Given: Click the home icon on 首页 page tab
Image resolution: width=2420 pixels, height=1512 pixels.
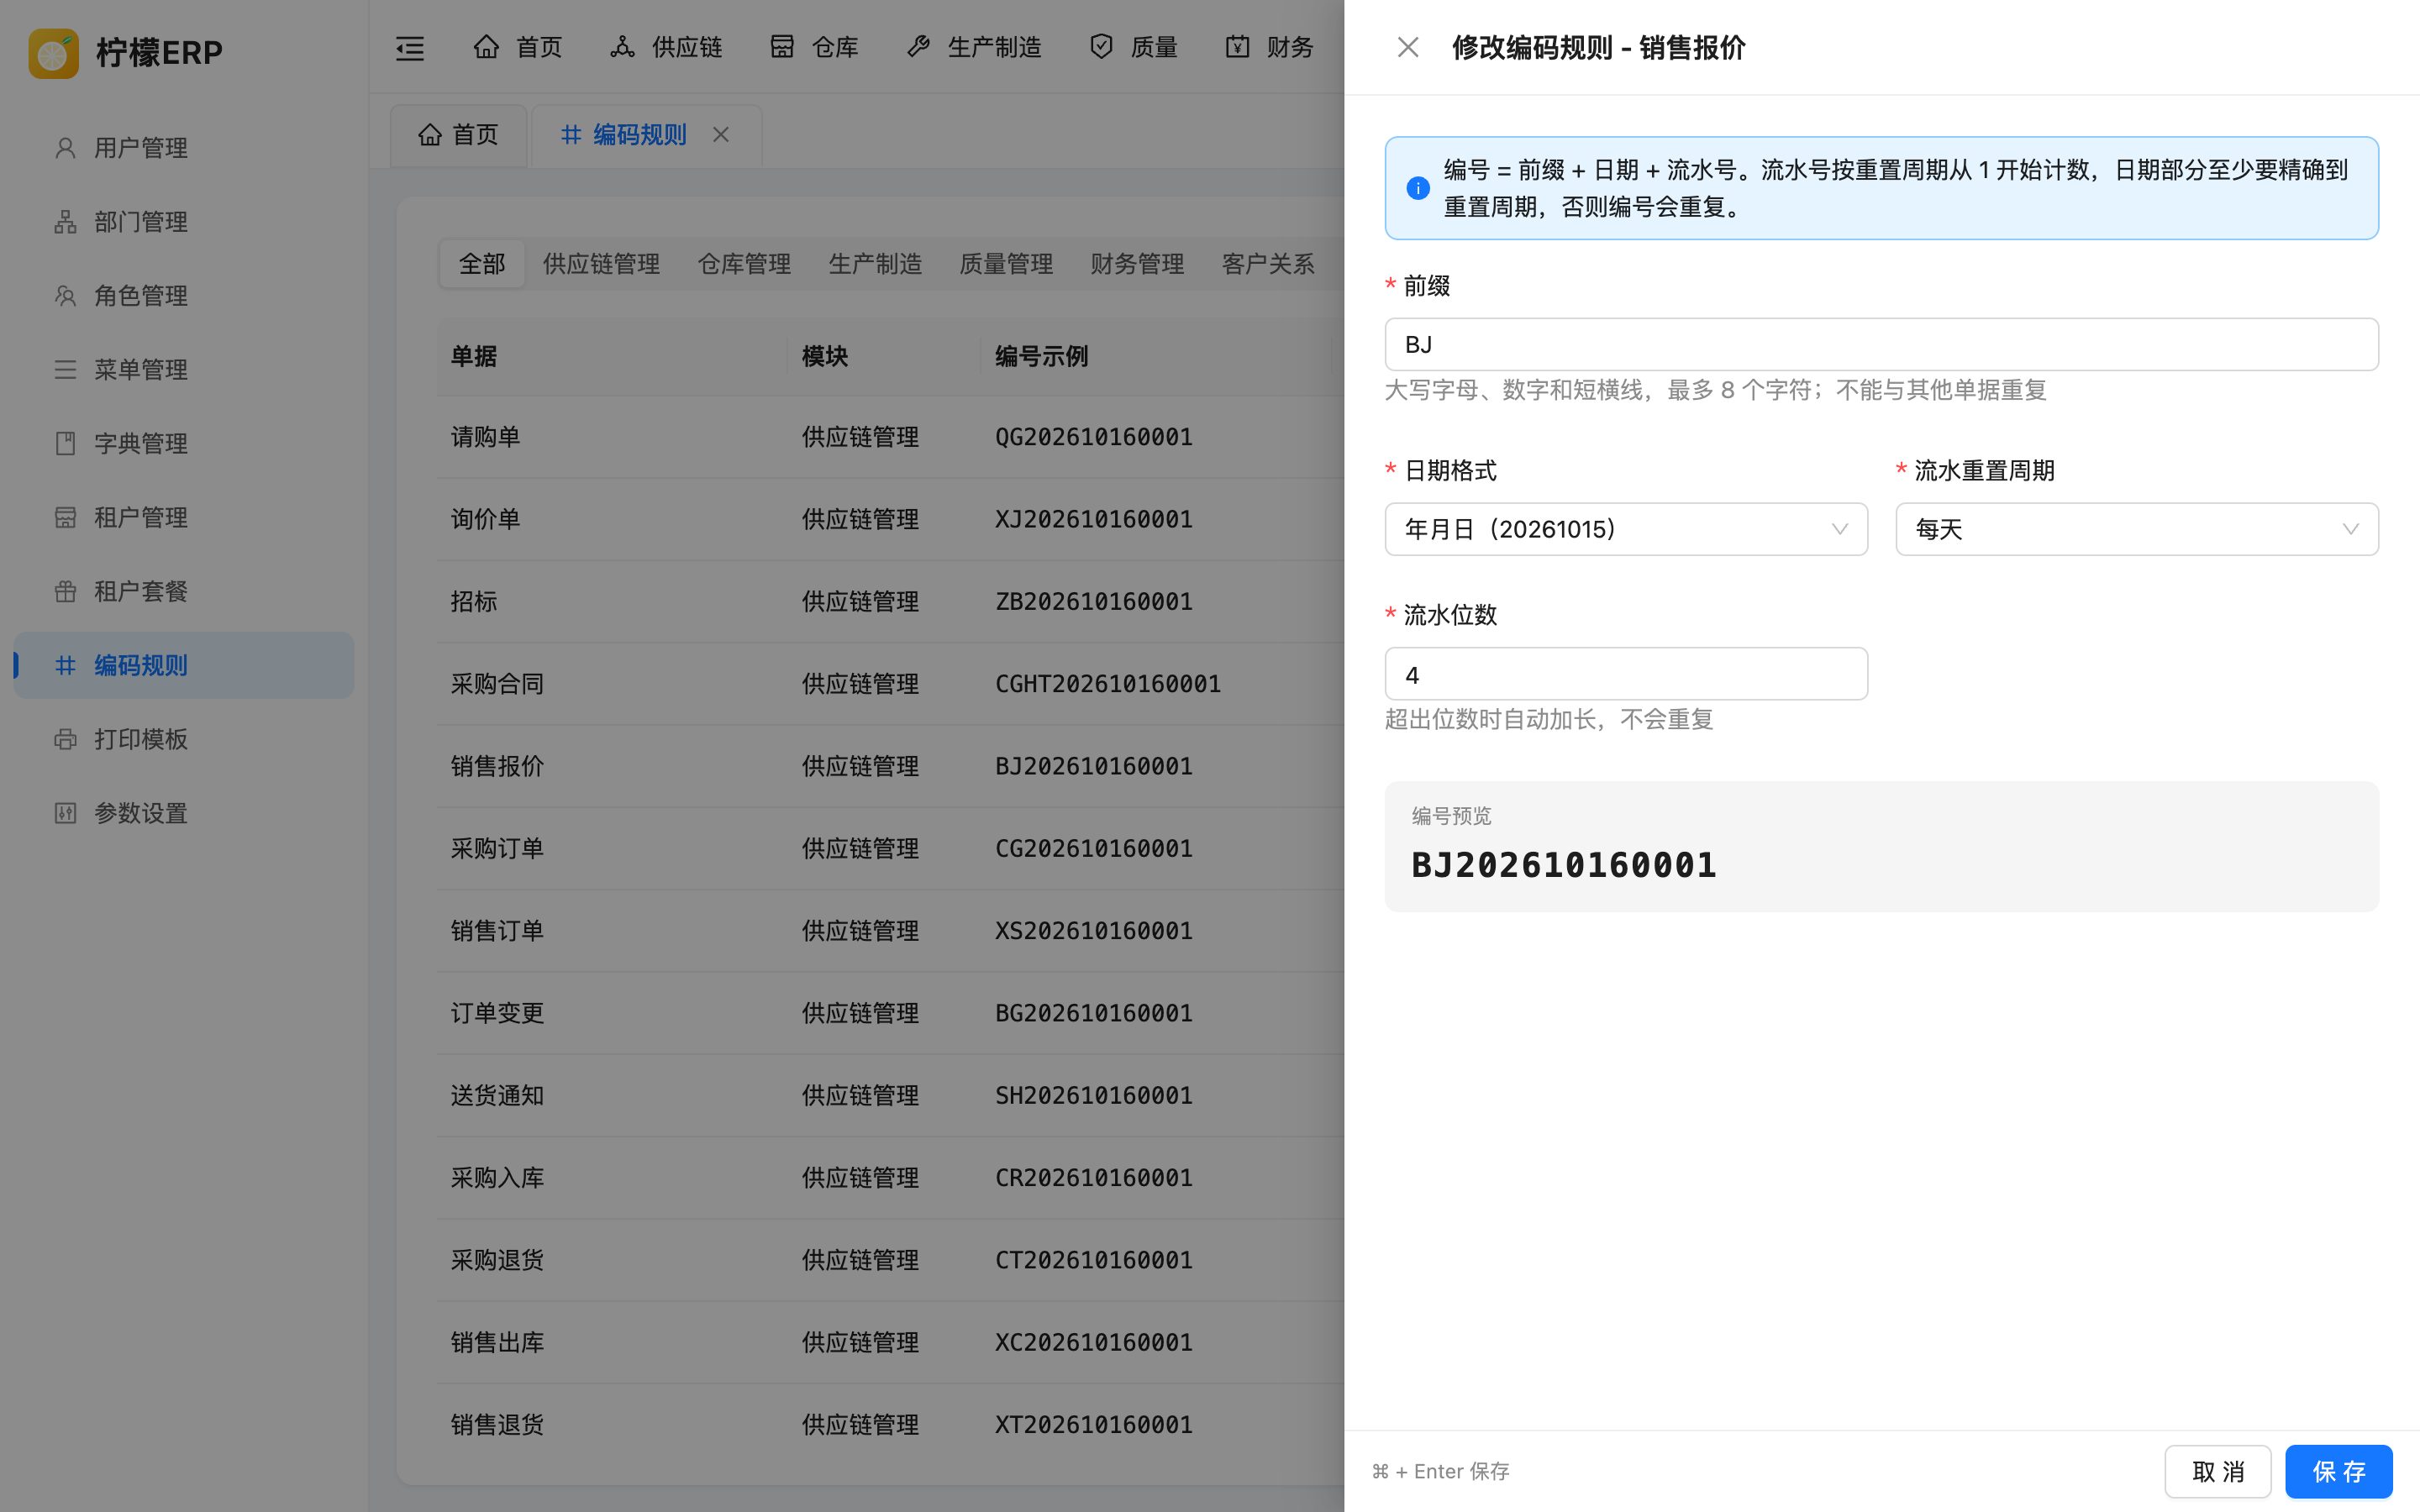Looking at the screenshot, I should (430, 135).
